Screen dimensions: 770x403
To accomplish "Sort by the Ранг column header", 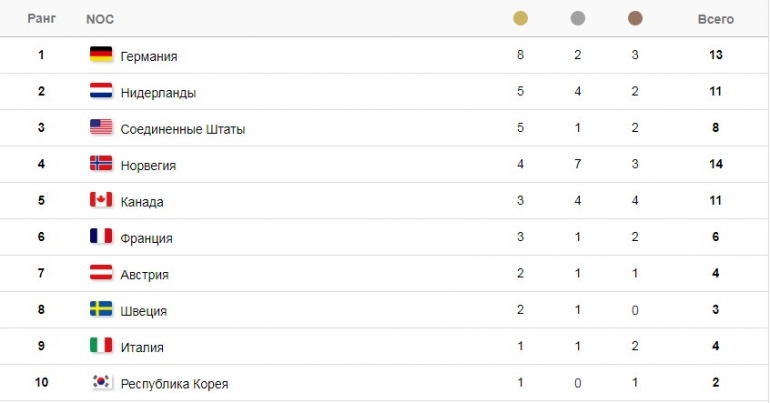I will coord(42,19).
